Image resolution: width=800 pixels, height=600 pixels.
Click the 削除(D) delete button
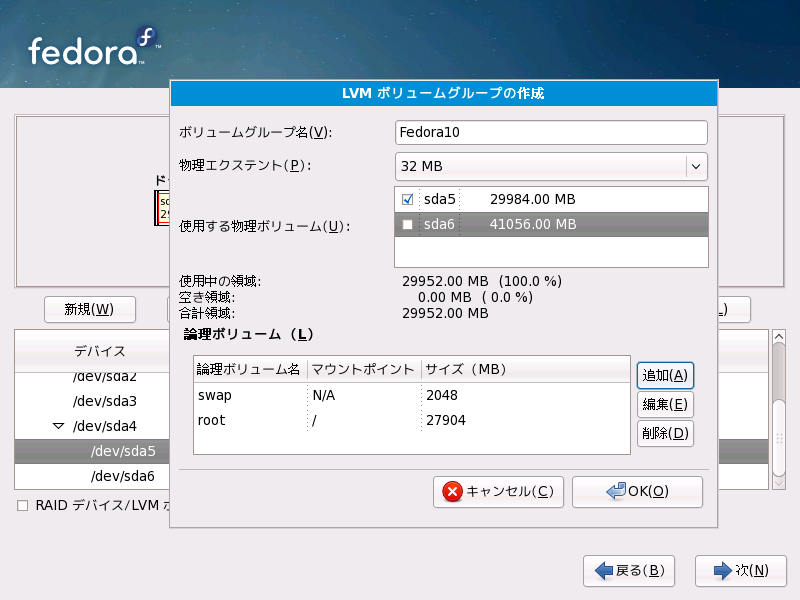665,434
